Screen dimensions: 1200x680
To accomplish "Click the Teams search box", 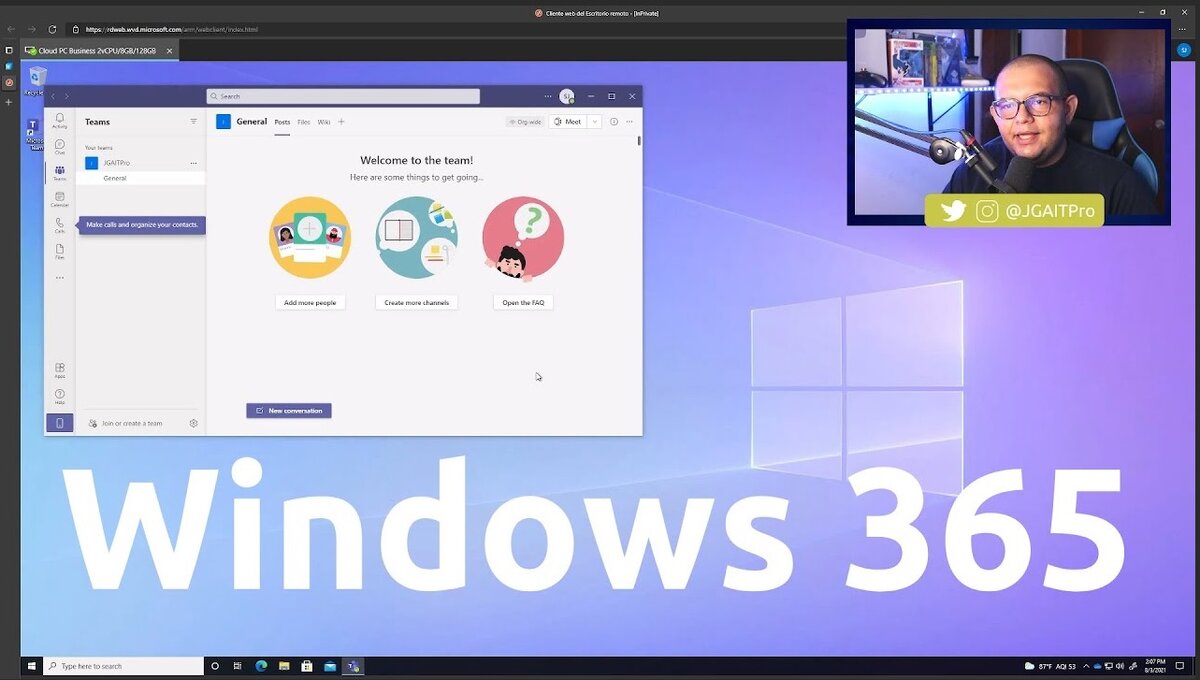I will (x=343, y=96).
